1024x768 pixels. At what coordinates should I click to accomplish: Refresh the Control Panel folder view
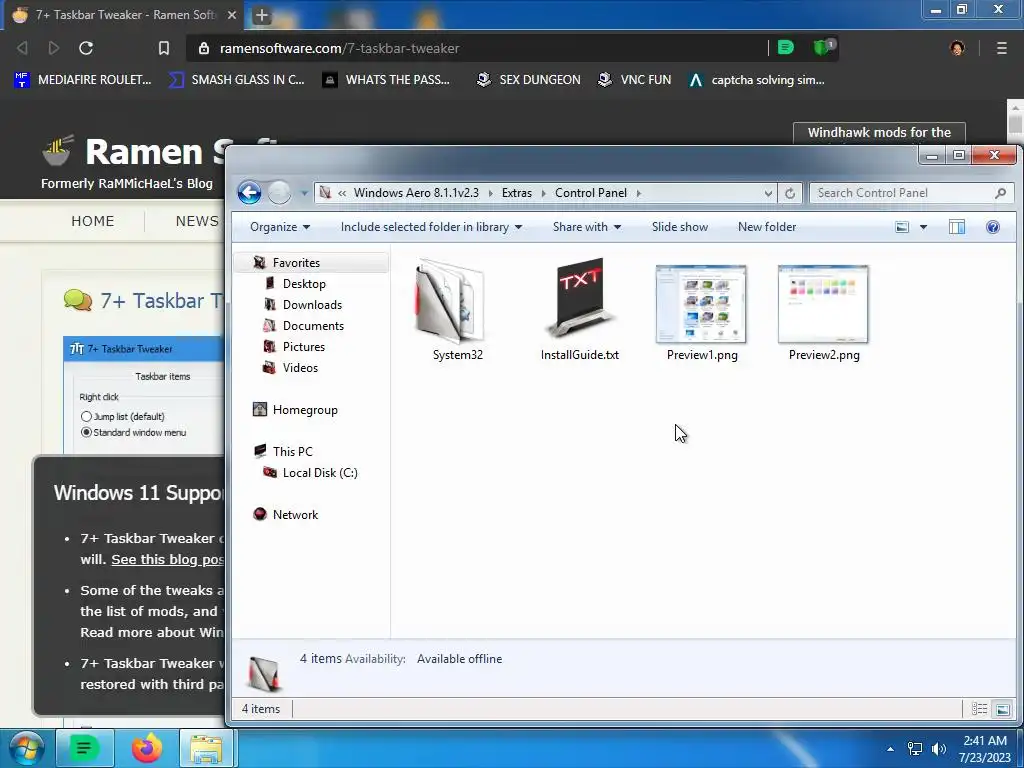click(x=790, y=193)
